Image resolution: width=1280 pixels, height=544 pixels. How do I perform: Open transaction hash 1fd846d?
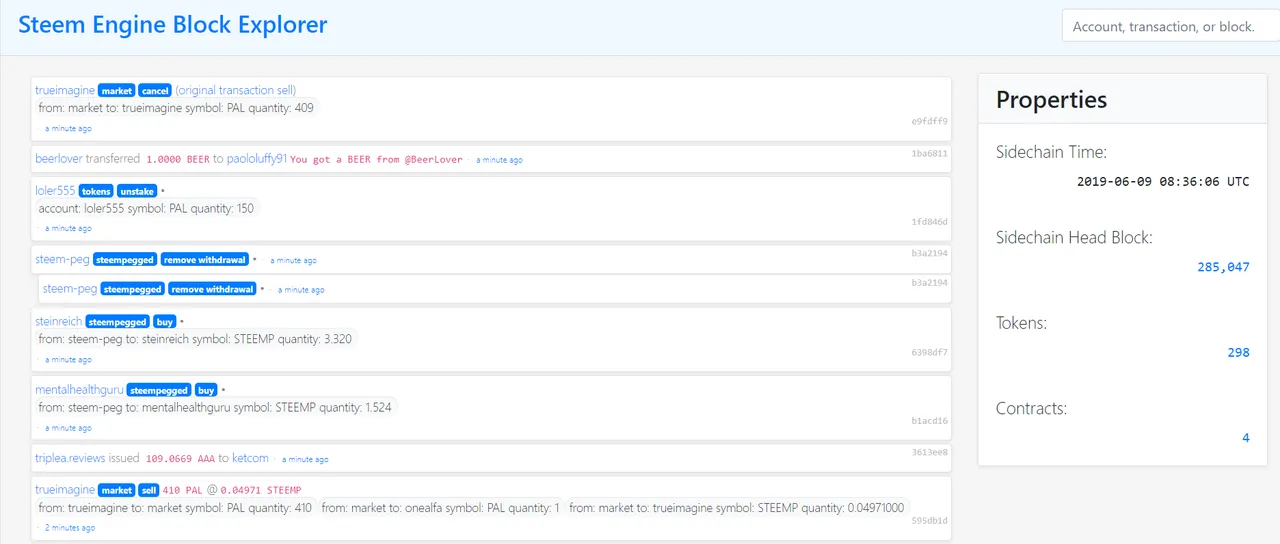click(929, 221)
